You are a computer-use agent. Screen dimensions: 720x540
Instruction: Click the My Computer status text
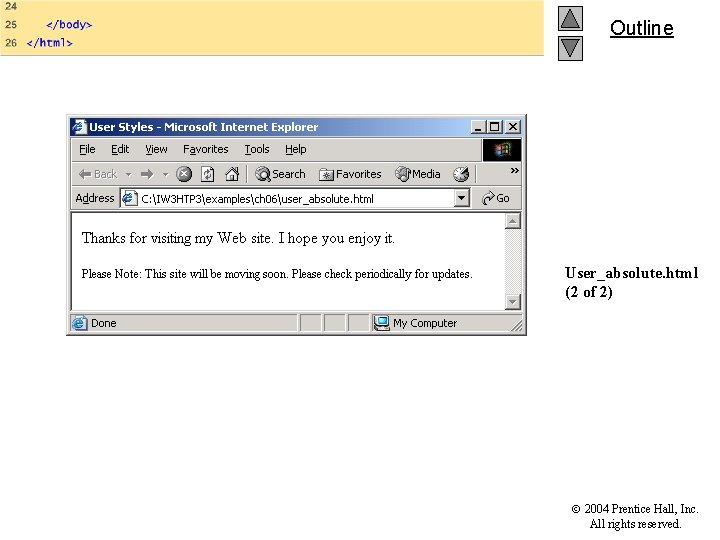tap(425, 323)
